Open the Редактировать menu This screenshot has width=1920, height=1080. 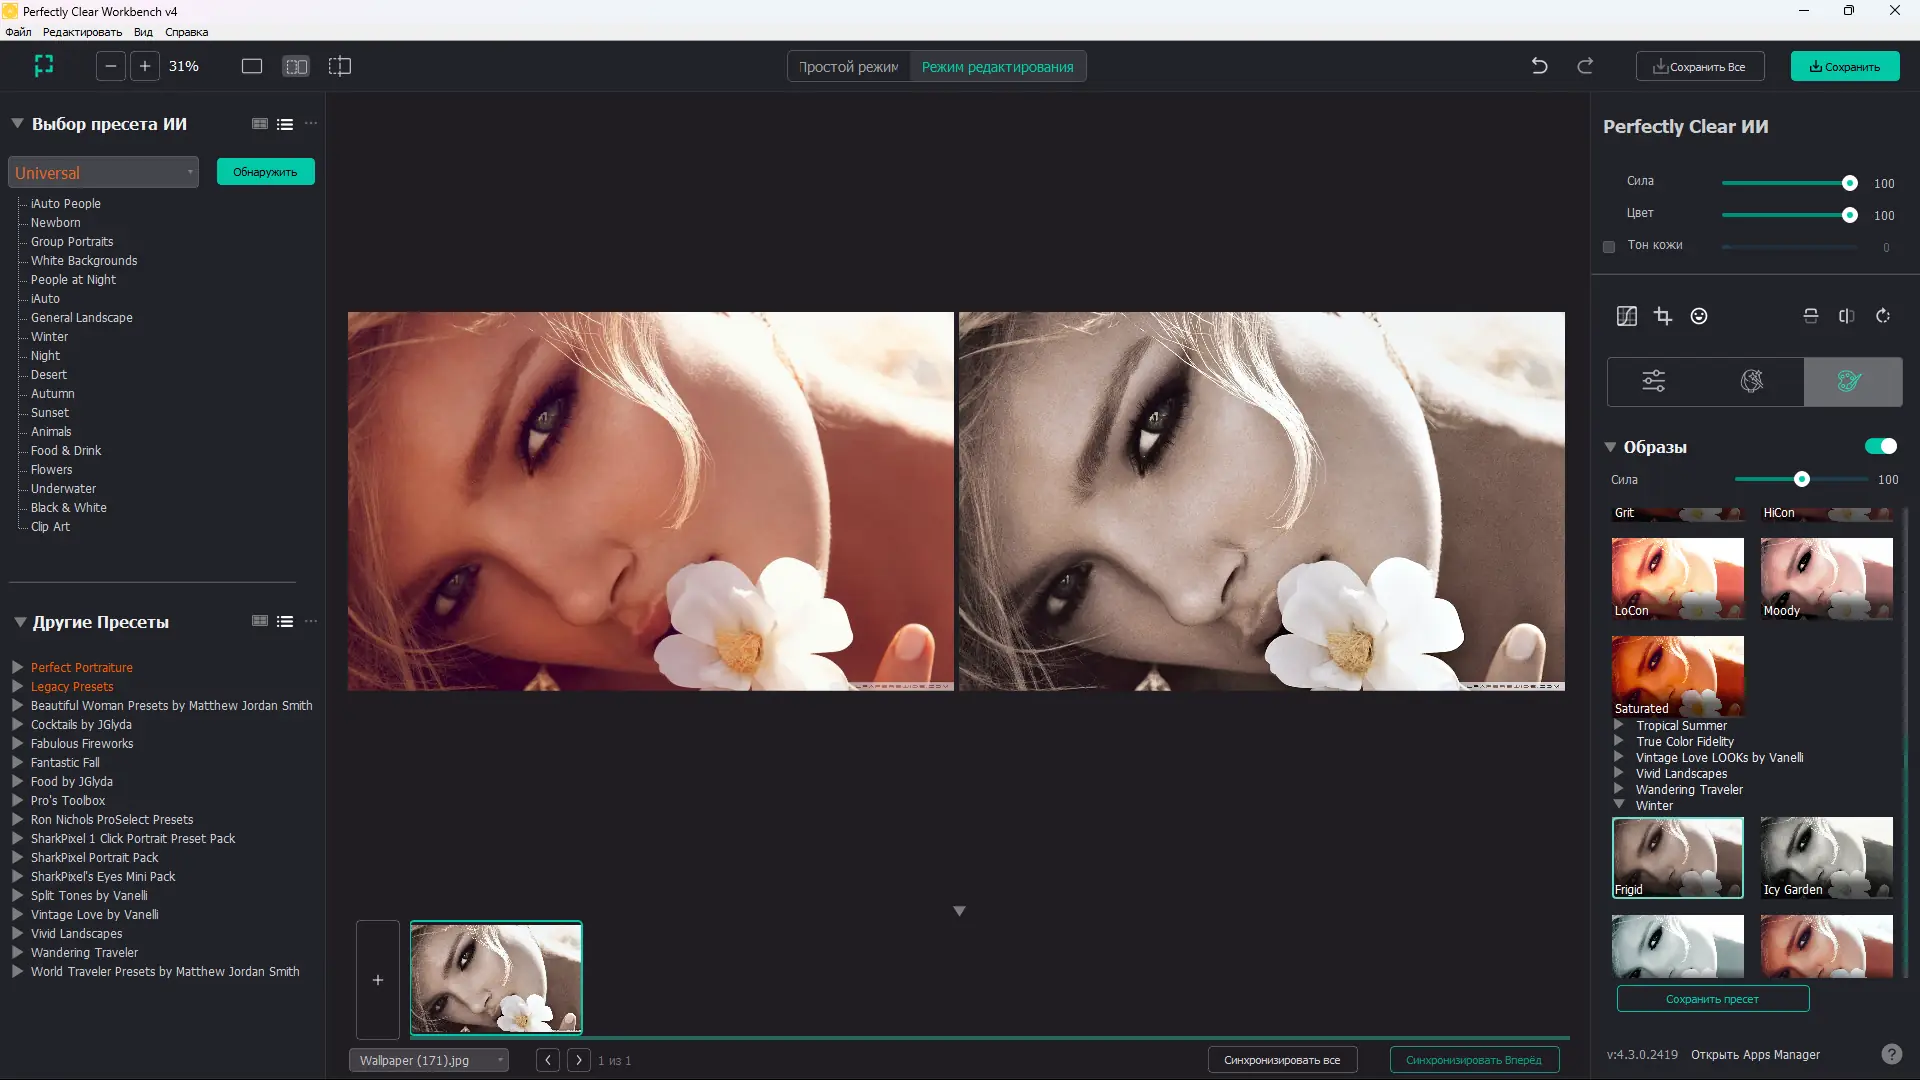tap(82, 32)
